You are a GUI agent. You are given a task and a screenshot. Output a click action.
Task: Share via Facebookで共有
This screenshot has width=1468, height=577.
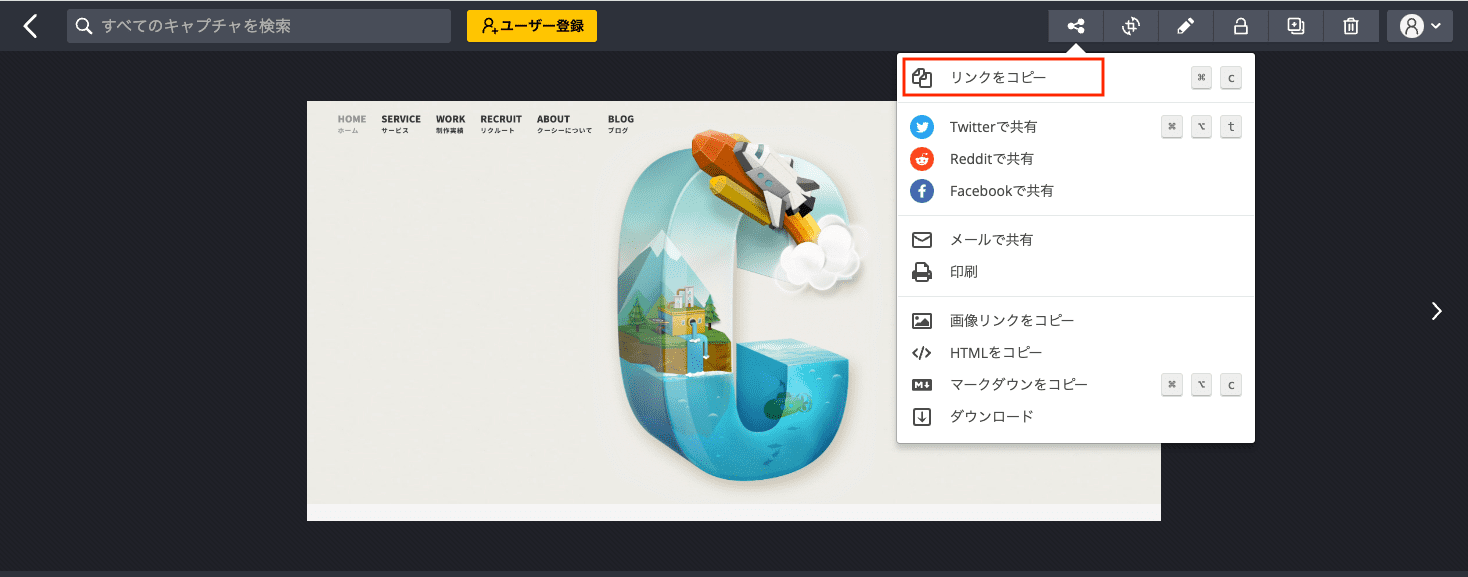click(1076, 191)
